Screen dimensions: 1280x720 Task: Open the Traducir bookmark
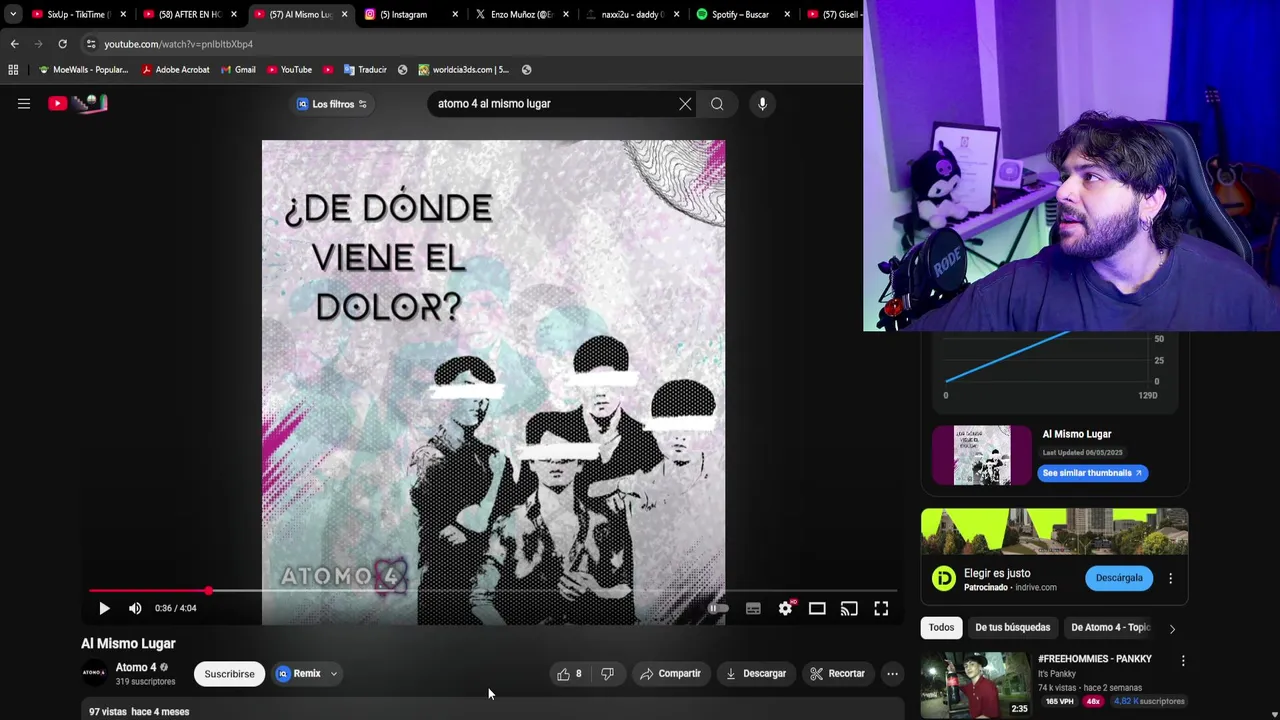click(365, 70)
